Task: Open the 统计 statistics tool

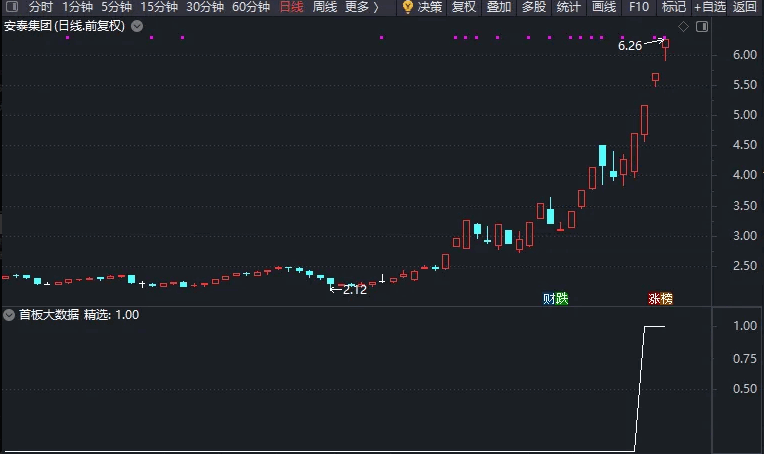Action: coord(569,7)
